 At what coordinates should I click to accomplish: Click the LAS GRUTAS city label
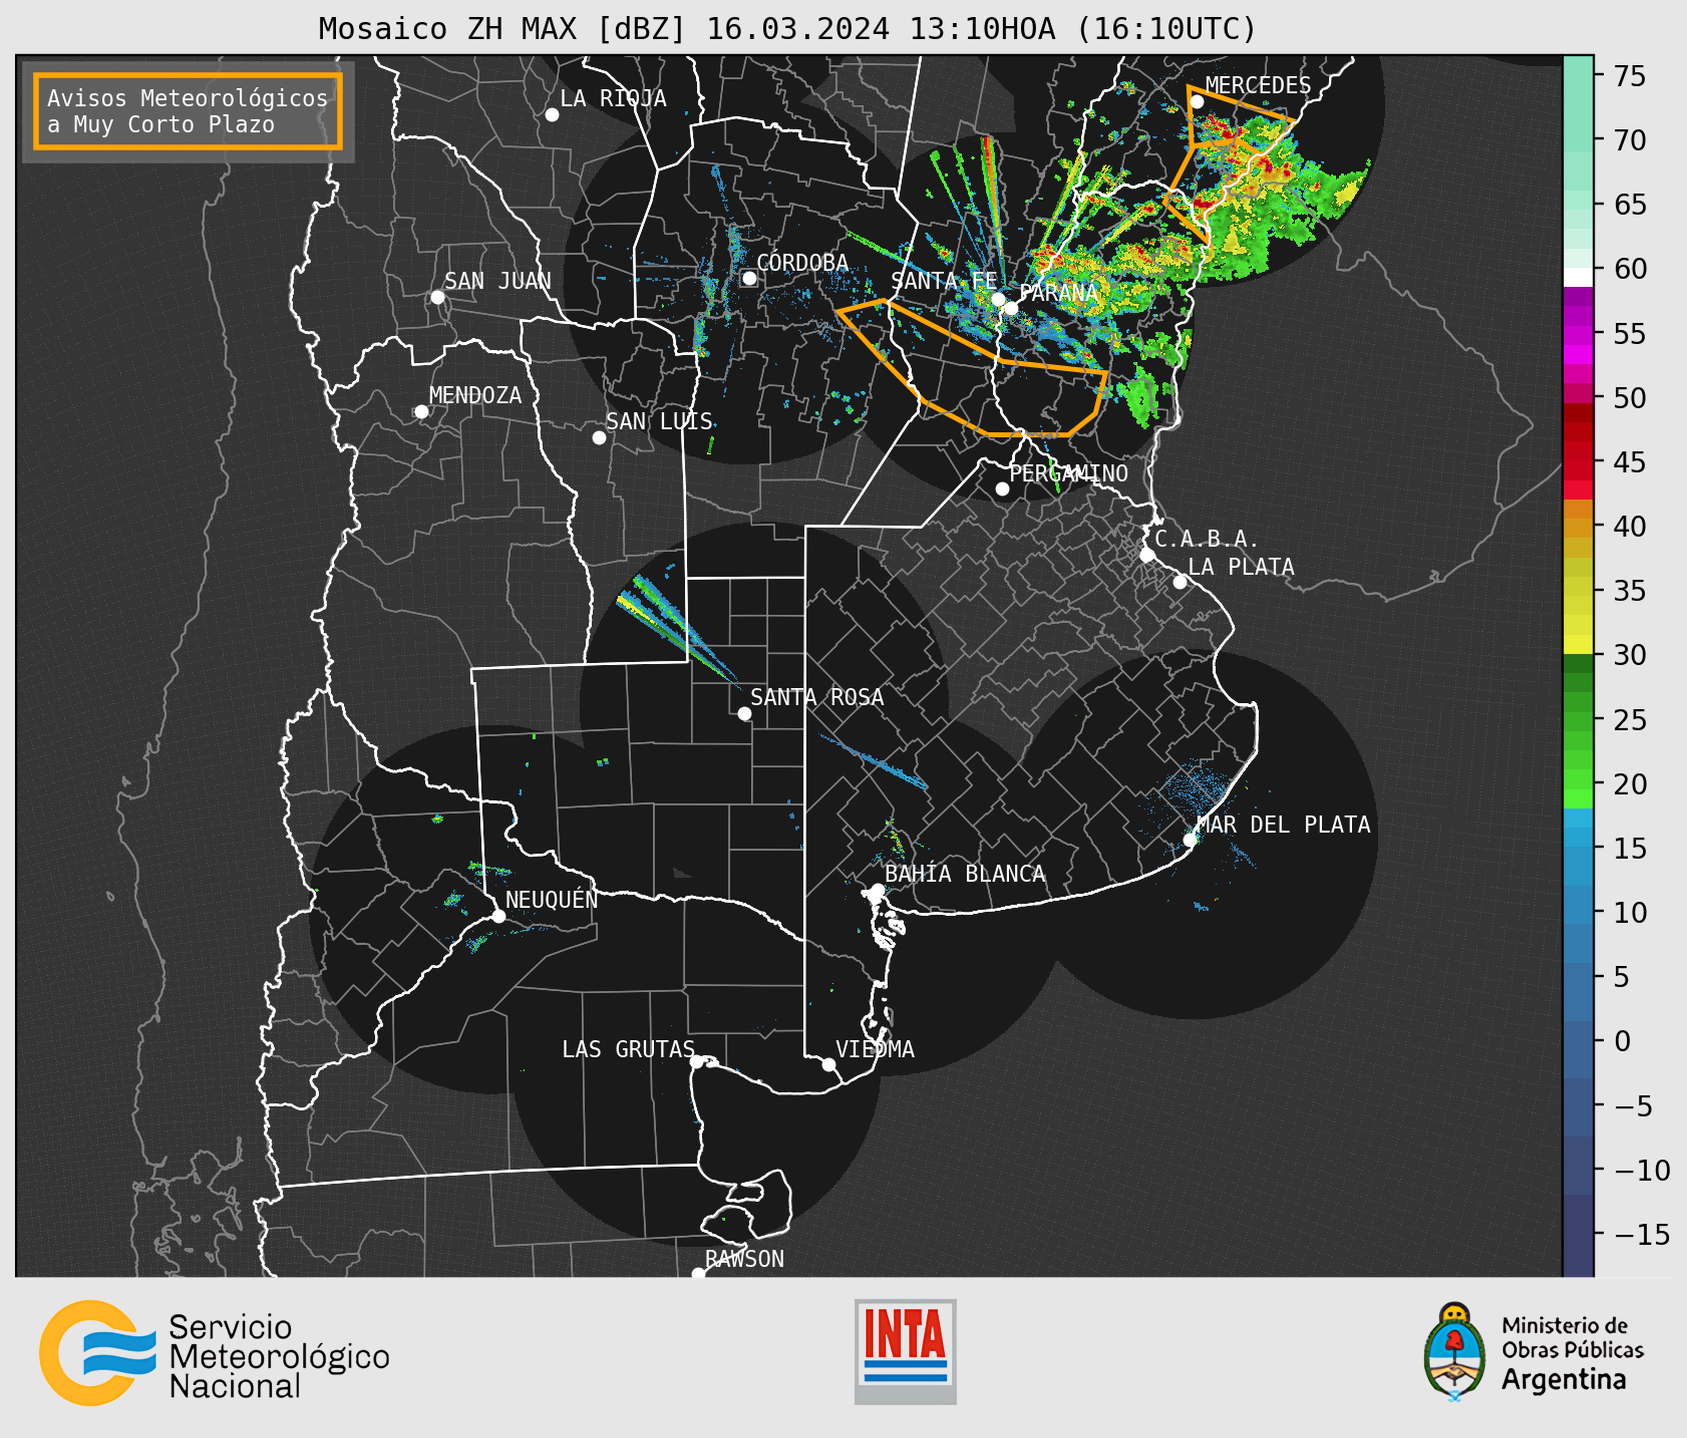pyautogui.click(x=628, y=1049)
